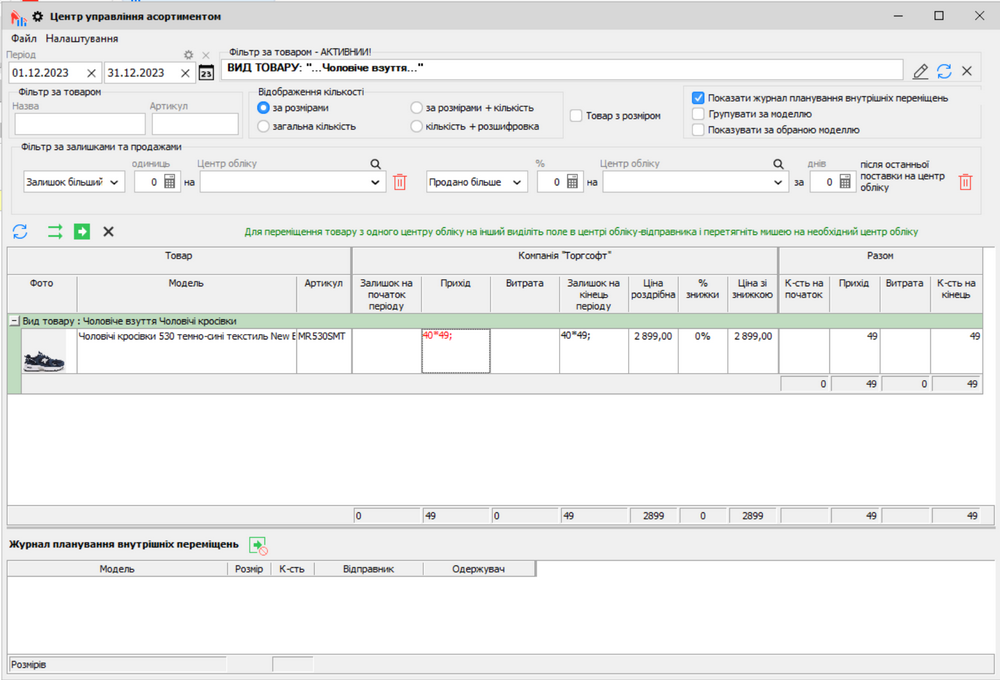This screenshot has width=1000, height=680.
Task: Click the 'Назва' product filter input field
Action: (x=80, y=124)
